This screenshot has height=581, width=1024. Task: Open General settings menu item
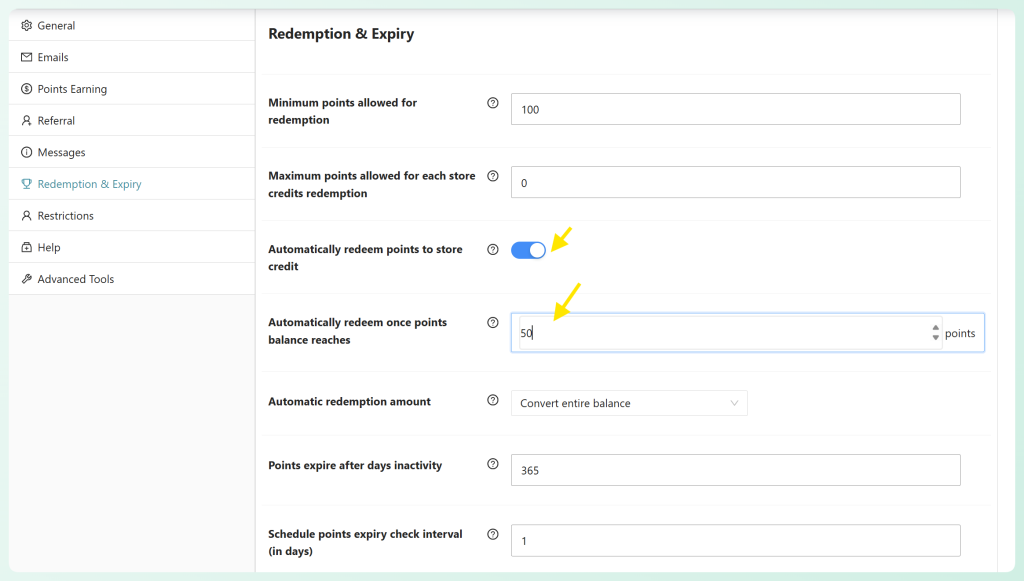pyautogui.click(x=132, y=25)
